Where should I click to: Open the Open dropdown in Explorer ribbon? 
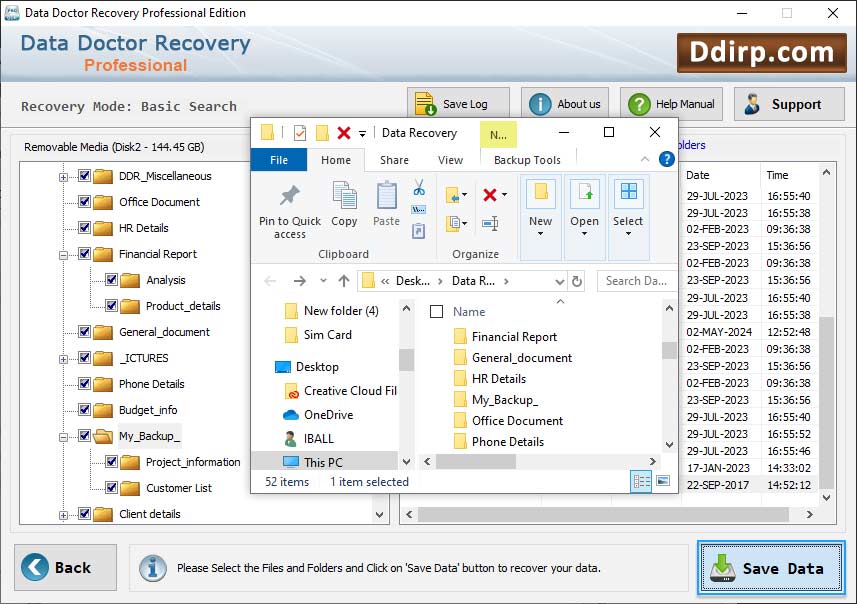coord(584,216)
